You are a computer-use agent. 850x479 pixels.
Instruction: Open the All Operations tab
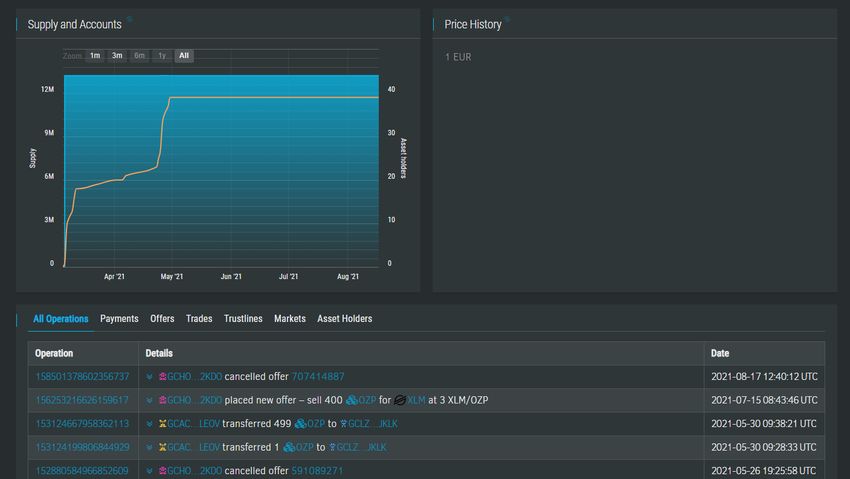61,319
